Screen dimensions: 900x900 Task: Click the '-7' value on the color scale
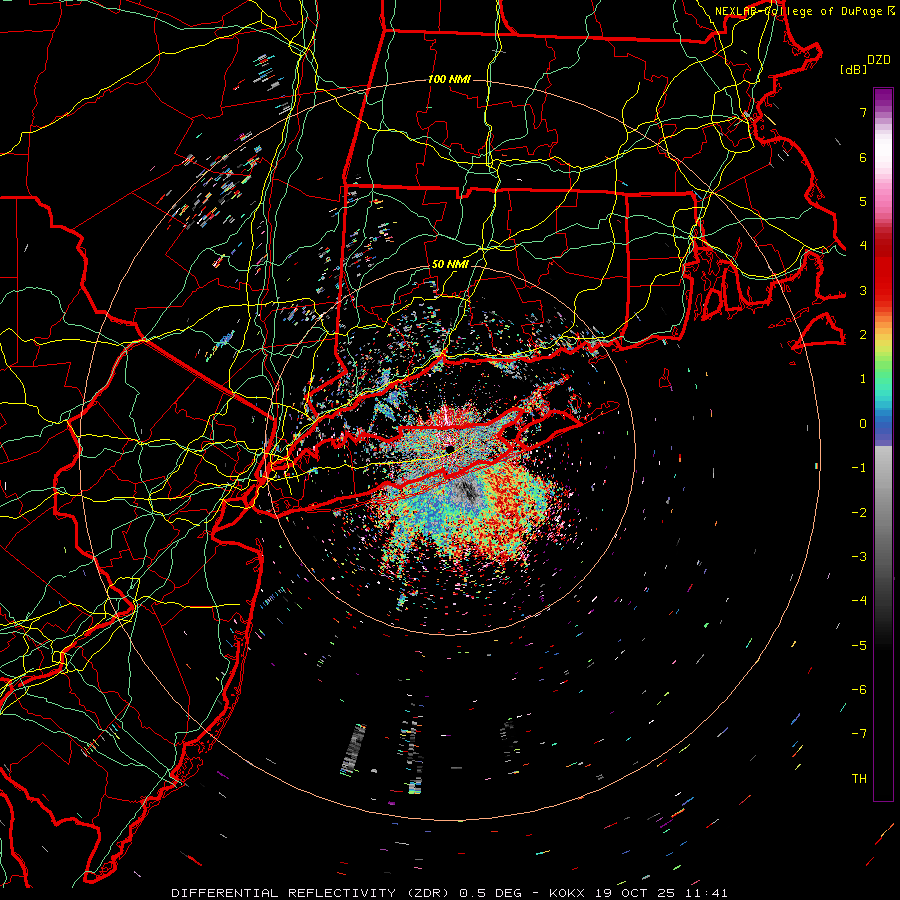pyautogui.click(x=859, y=734)
